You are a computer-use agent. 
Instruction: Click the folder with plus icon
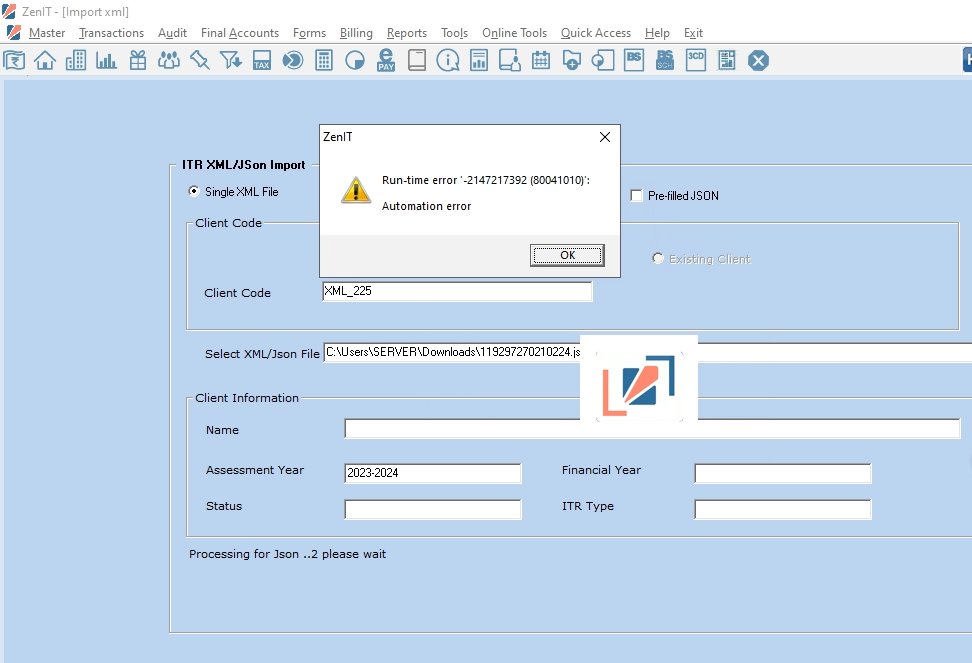[572, 60]
